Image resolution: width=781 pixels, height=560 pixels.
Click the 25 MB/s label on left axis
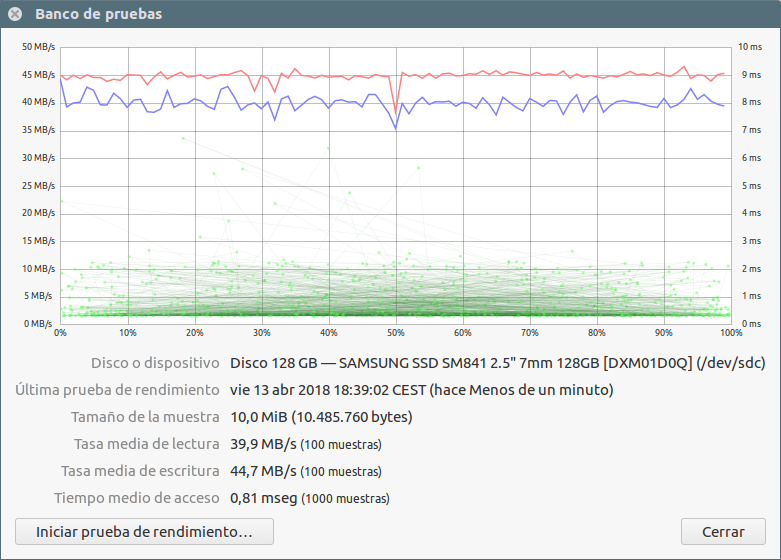[x=38, y=186]
